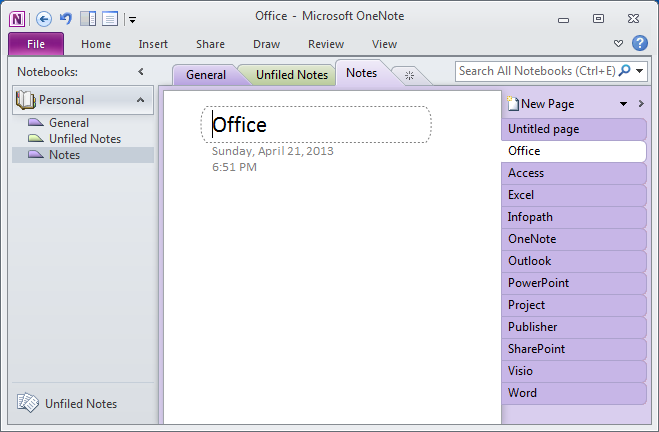Switch to the Notes section tab
The image size is (659, 432).
[x=361, y=73]
